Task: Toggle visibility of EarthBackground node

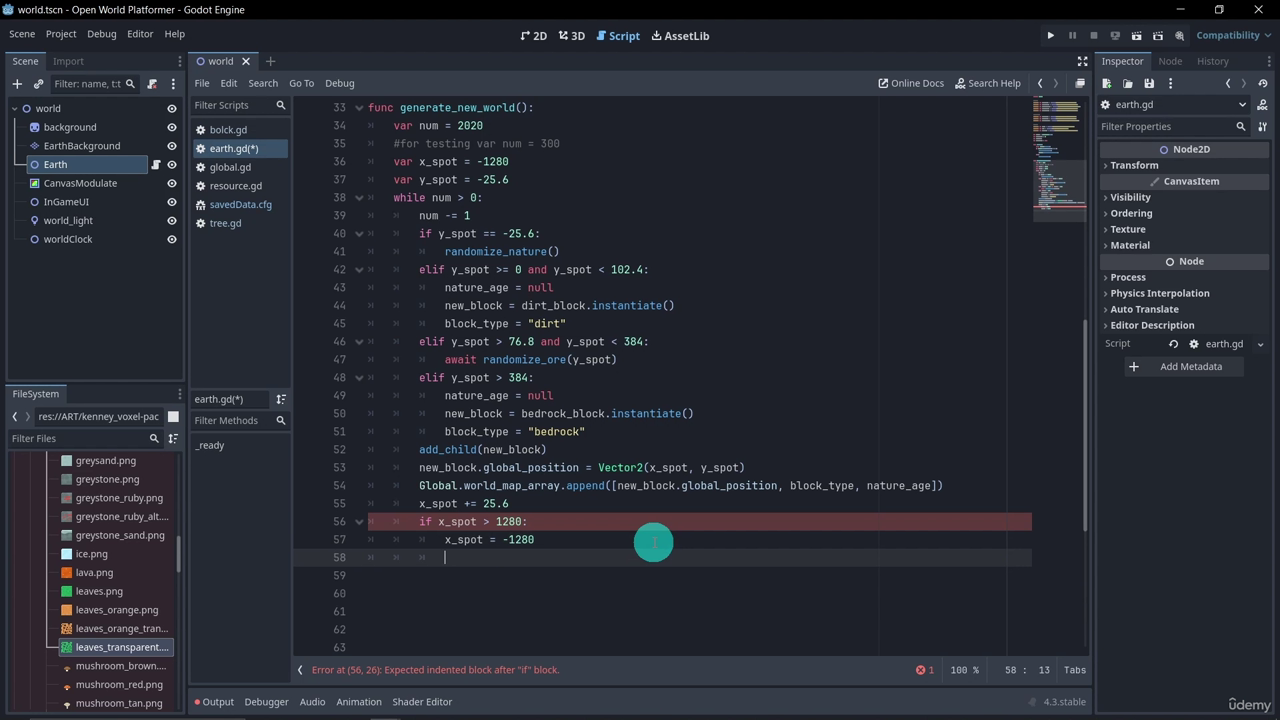Action: (172, 146)
